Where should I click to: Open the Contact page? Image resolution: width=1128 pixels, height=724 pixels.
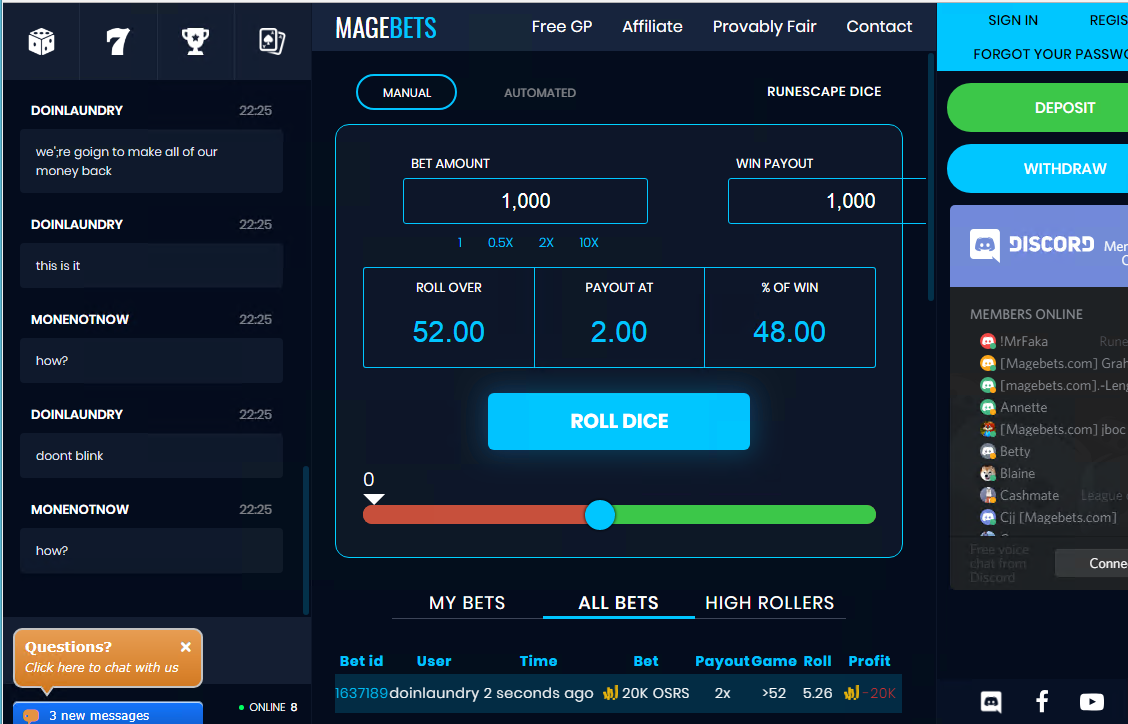[879, 27]
